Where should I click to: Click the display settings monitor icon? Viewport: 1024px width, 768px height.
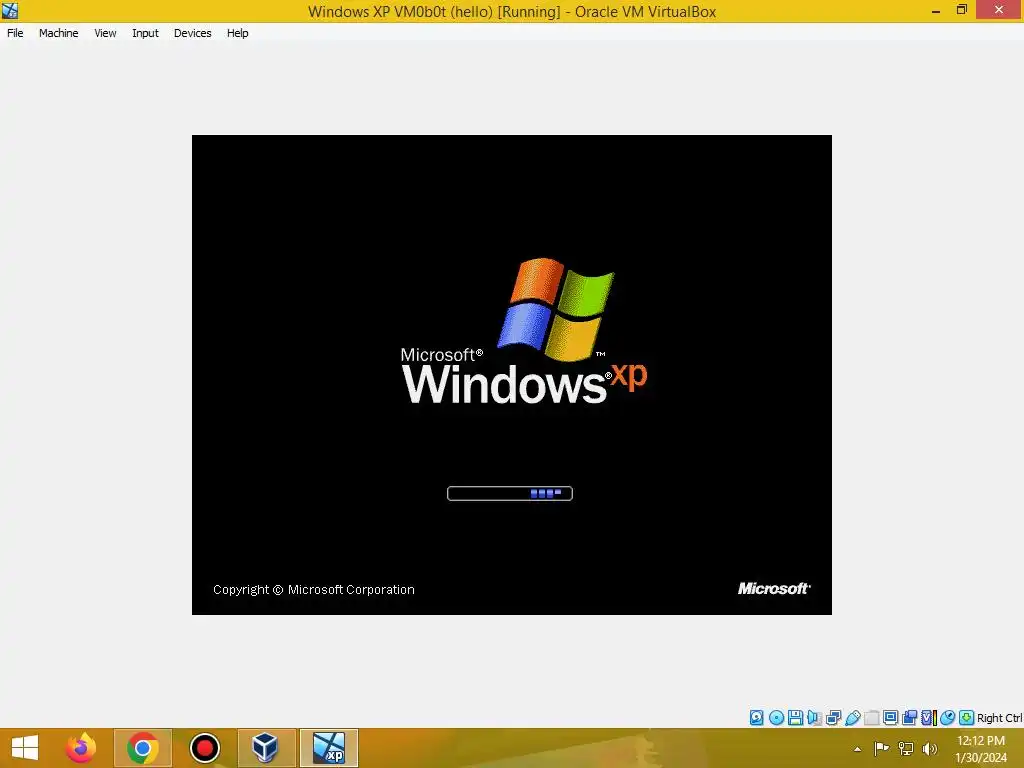(890, 718)
